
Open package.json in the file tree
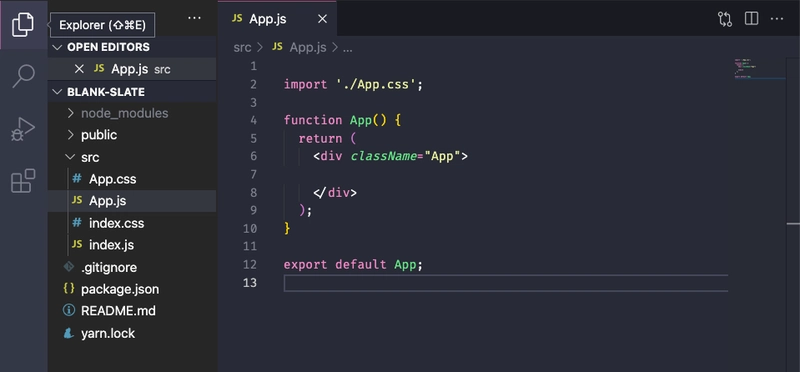[120, 289]
